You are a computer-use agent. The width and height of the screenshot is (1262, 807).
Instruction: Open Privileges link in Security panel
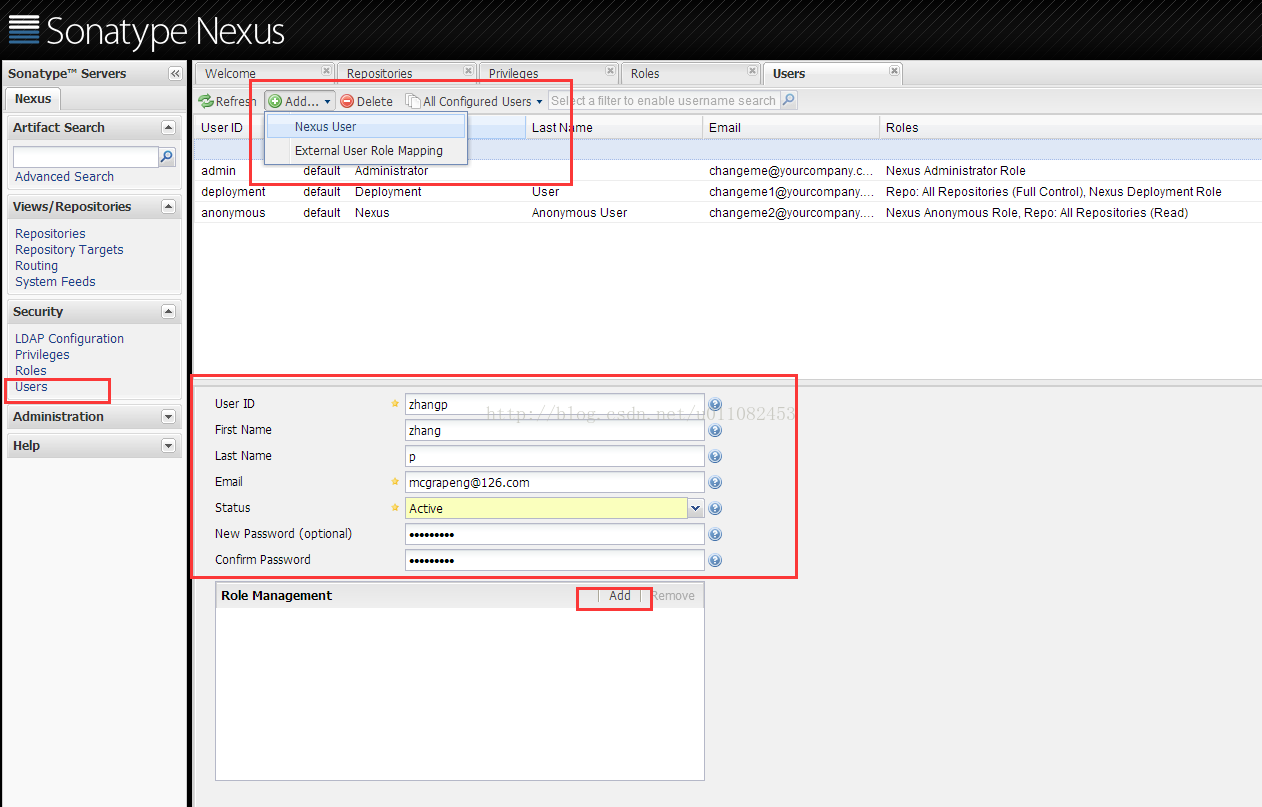tap(42, 355)
